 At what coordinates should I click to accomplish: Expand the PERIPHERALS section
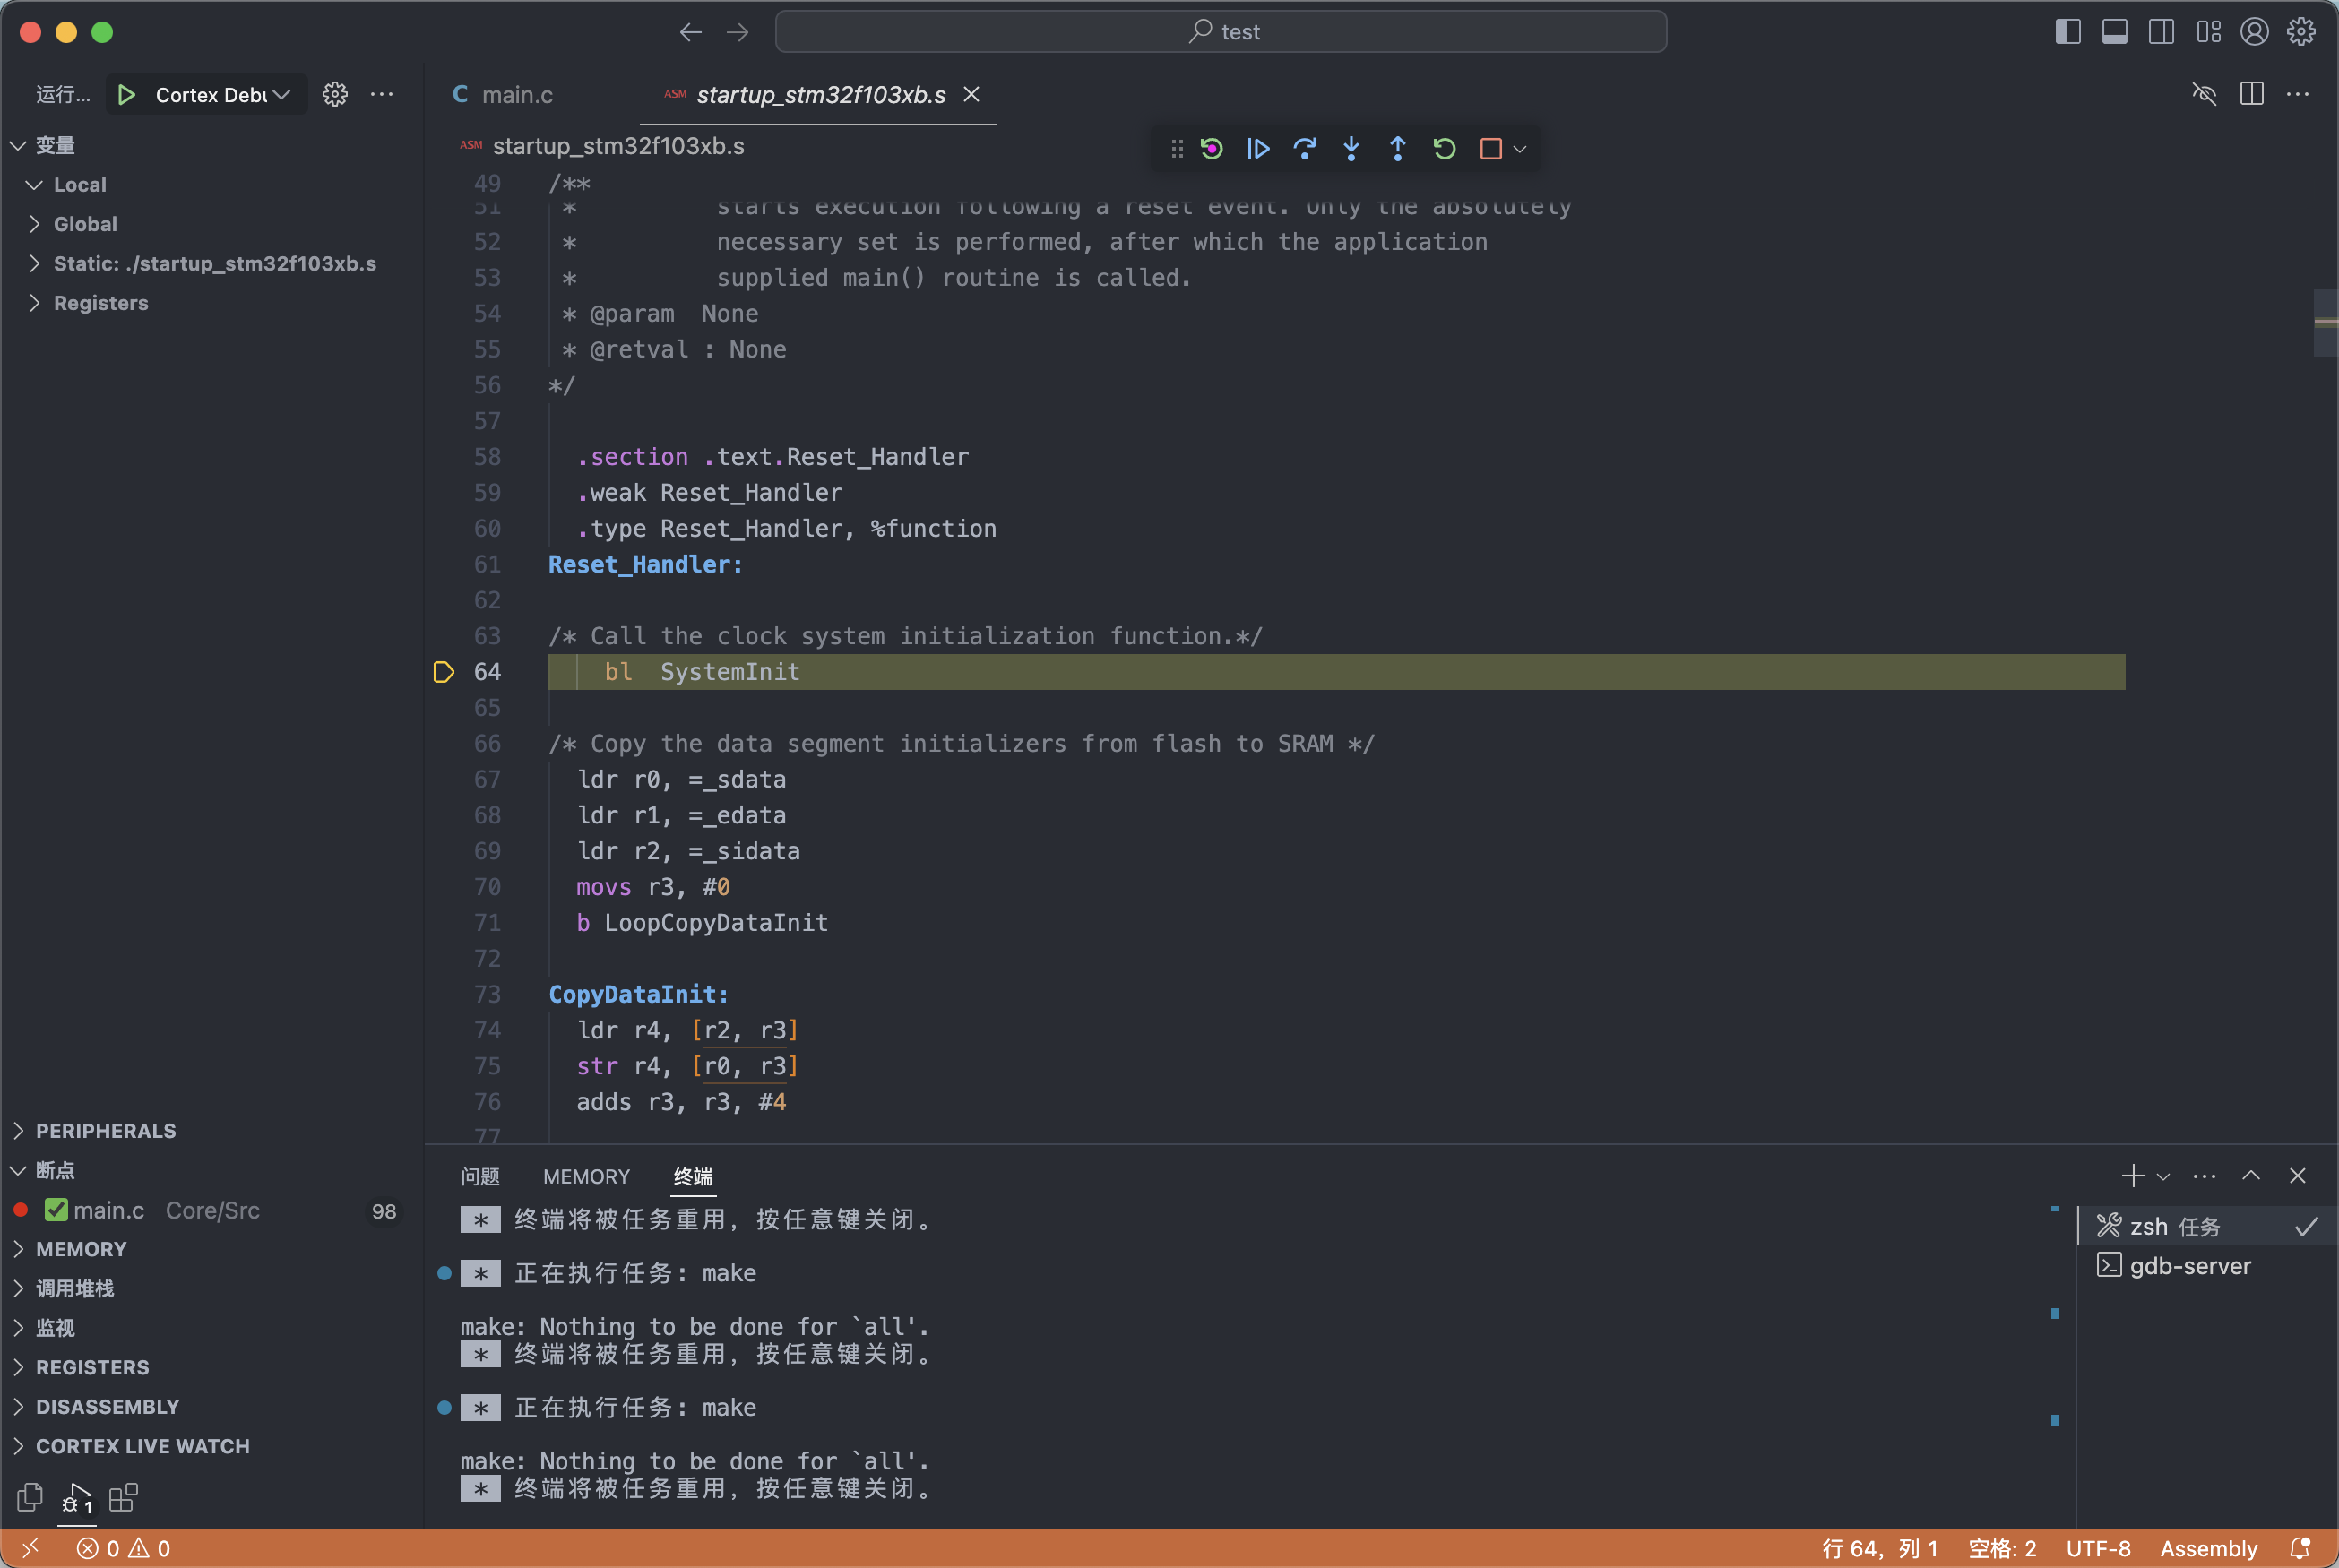(x=105, y=1131)
